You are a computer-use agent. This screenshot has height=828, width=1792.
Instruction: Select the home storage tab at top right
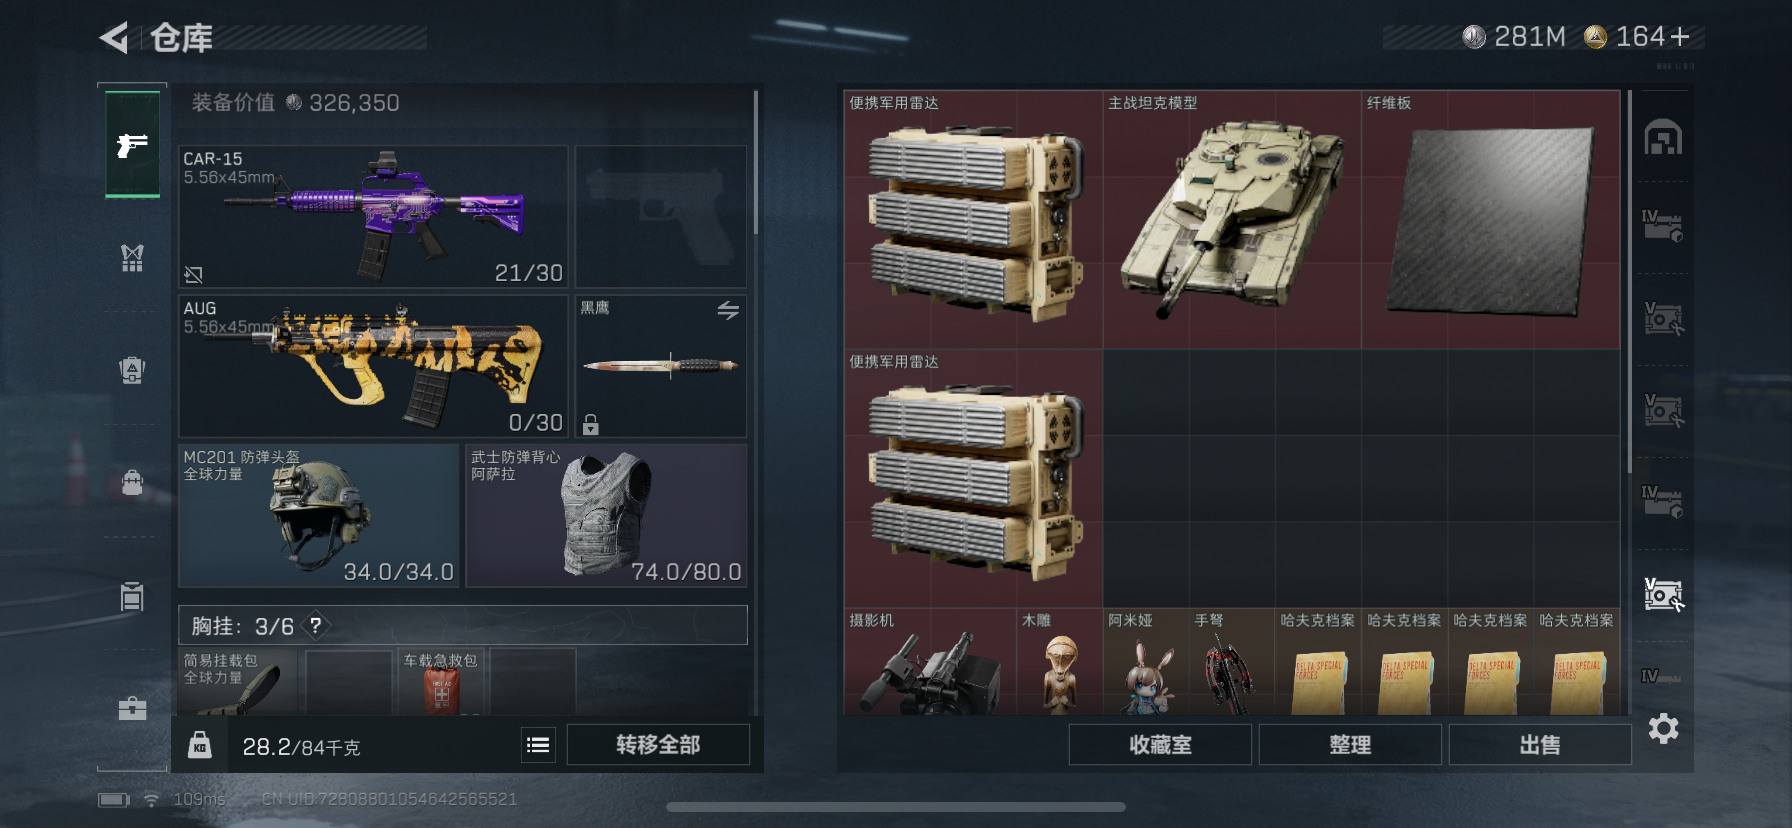click(x=1663, y=138)
